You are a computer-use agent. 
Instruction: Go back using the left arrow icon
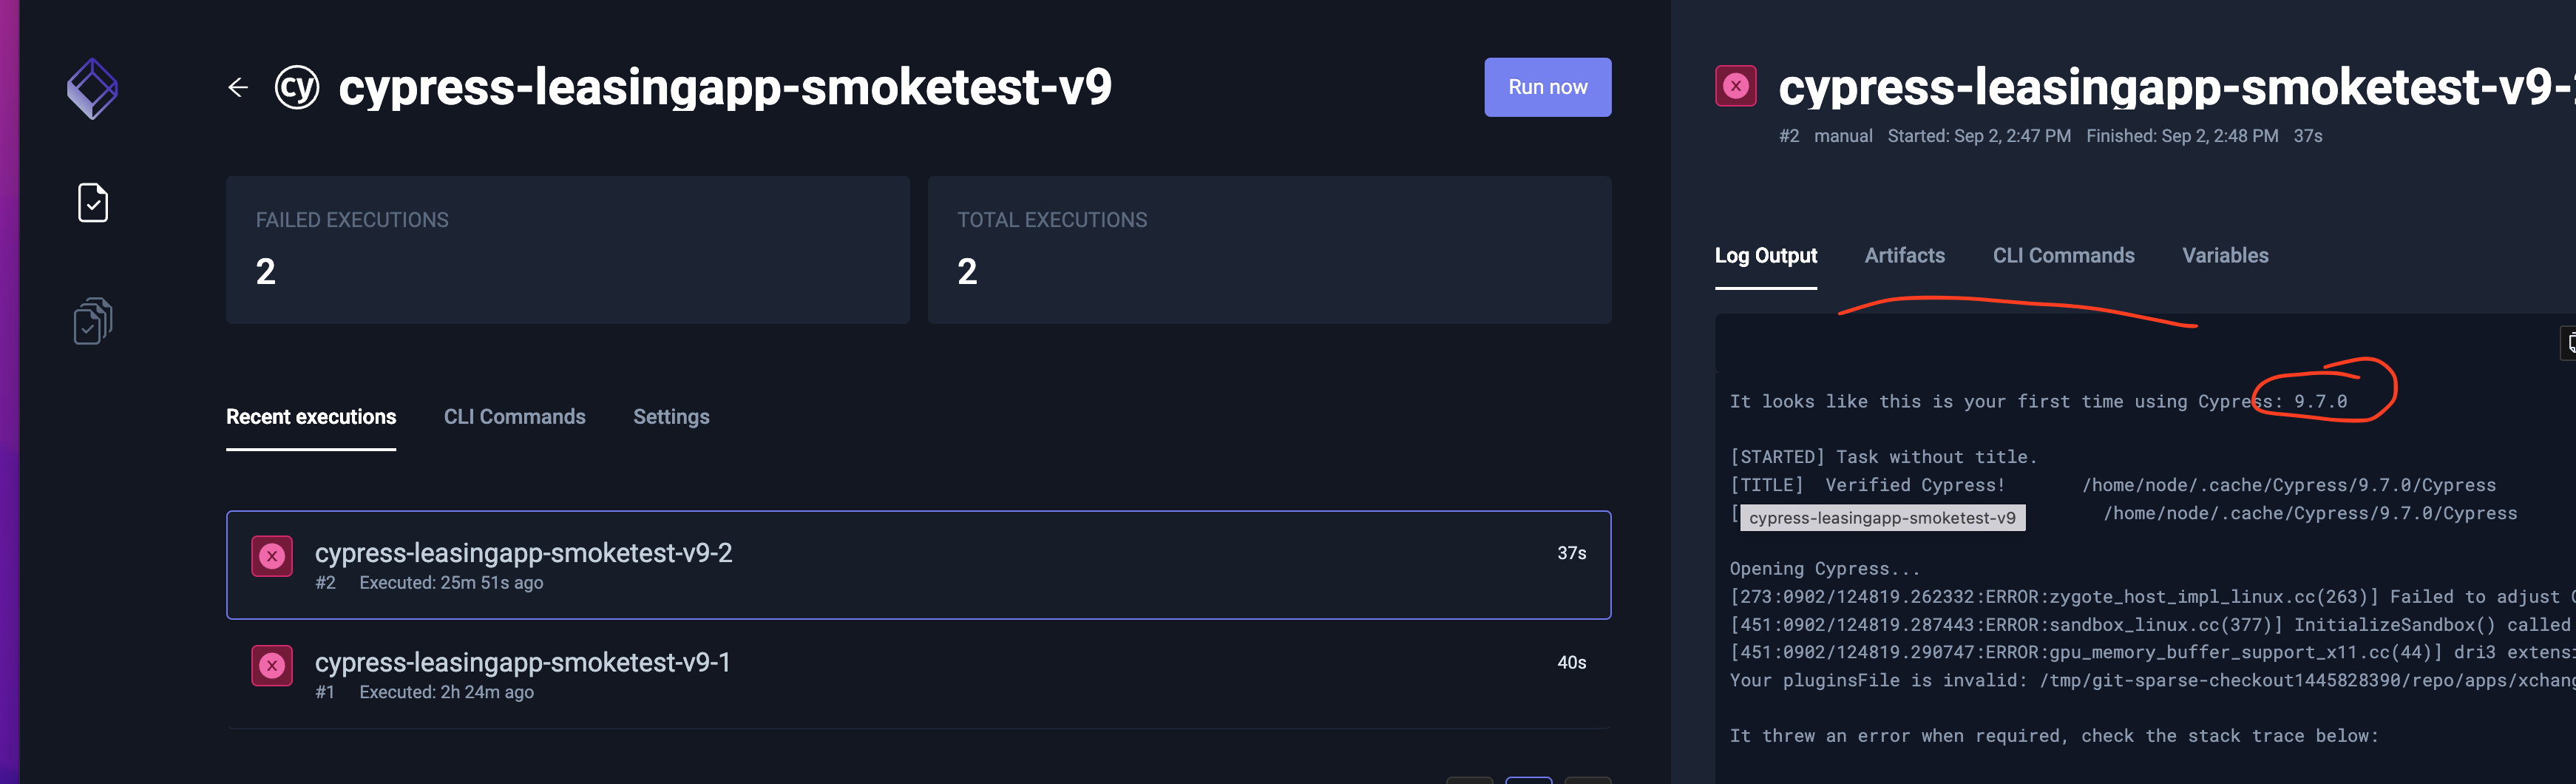[x=238, y=87]
